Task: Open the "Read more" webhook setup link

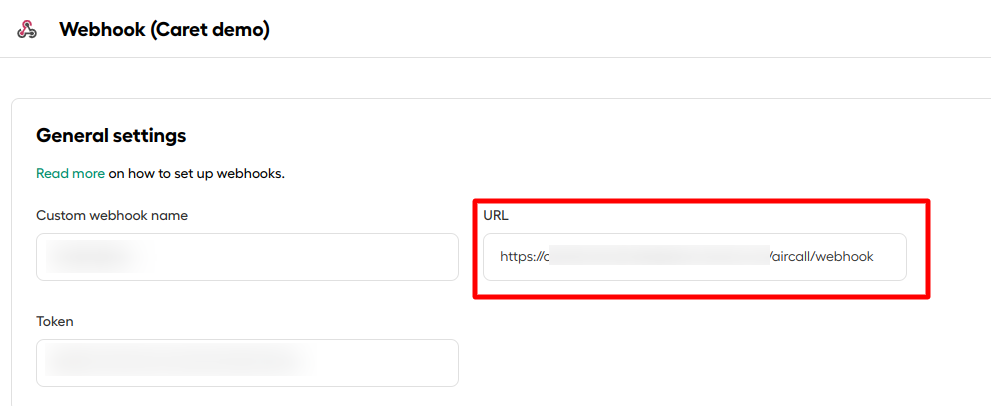Action: 70,173
